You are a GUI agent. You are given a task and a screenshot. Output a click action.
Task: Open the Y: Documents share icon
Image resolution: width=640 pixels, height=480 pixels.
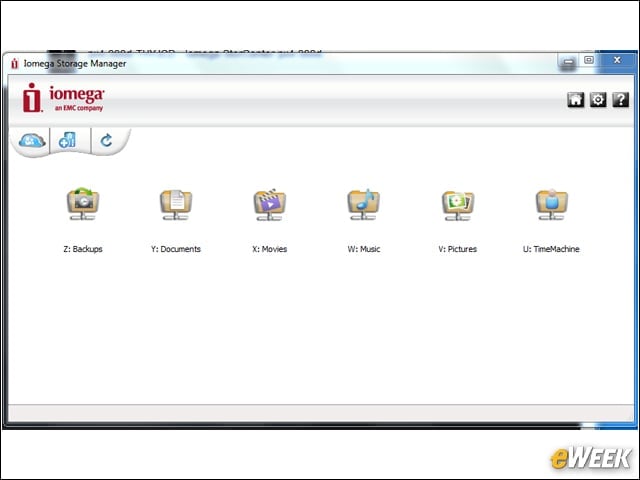point(176,204)
